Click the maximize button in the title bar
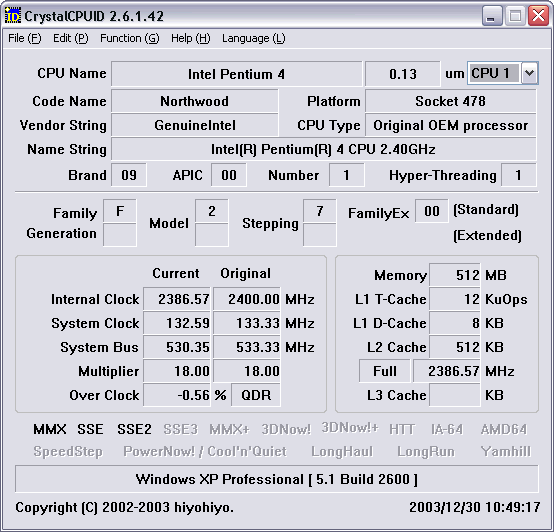Viewport: 554px width, 532px height. pos(515,16)
